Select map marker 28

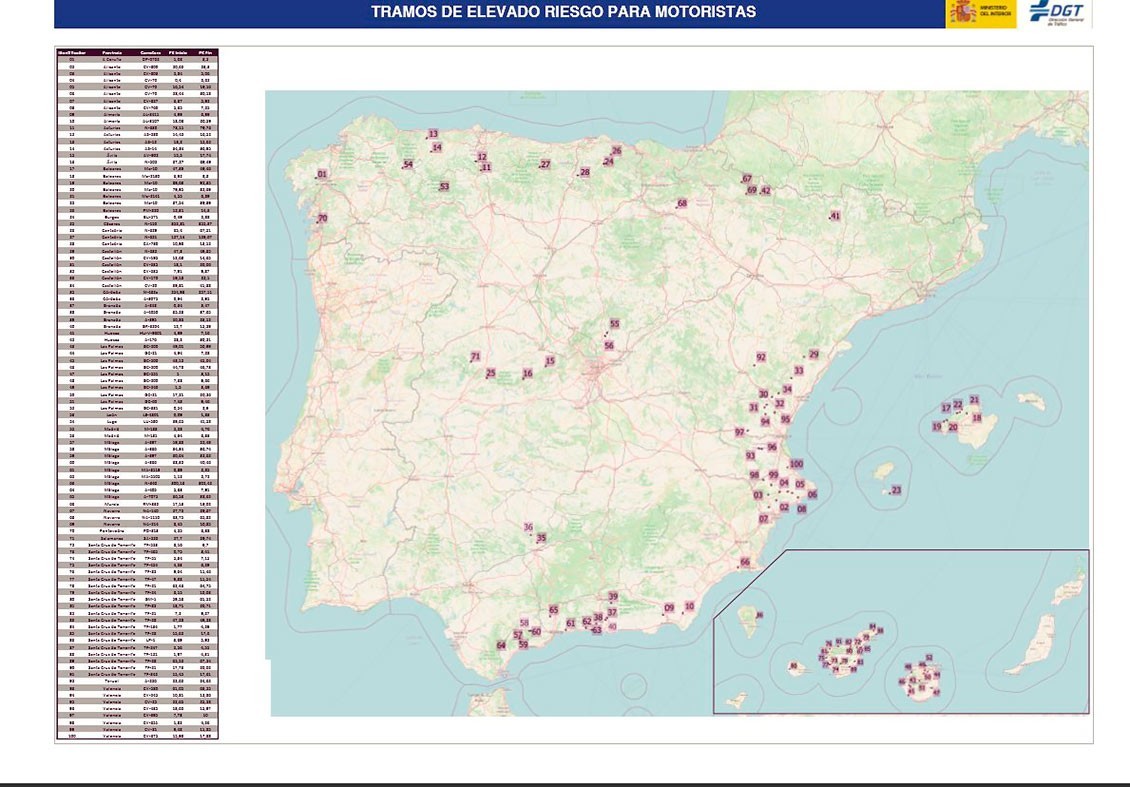pos(585,172)
